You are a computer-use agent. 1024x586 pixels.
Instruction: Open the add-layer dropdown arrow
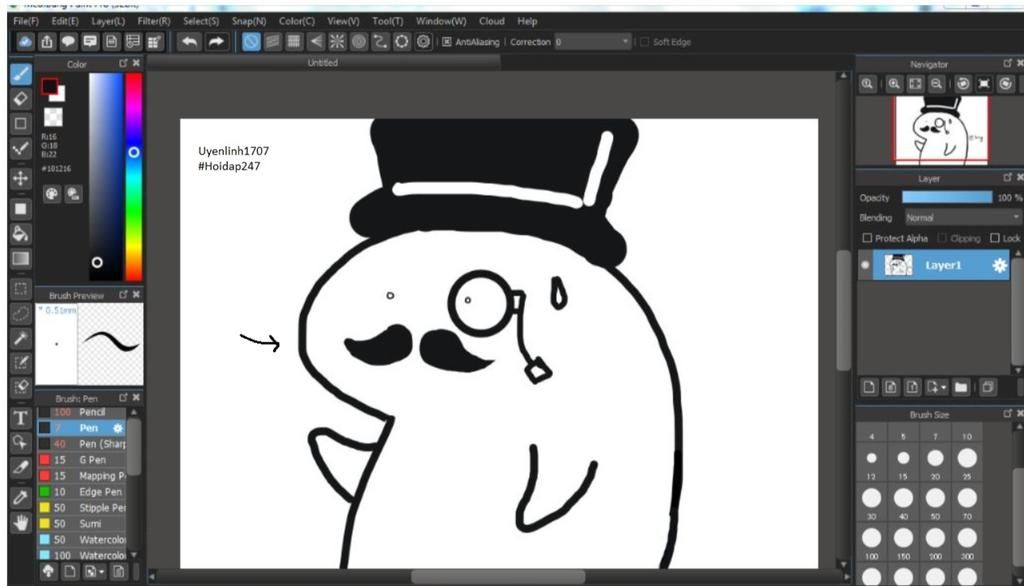coord(936,387)
